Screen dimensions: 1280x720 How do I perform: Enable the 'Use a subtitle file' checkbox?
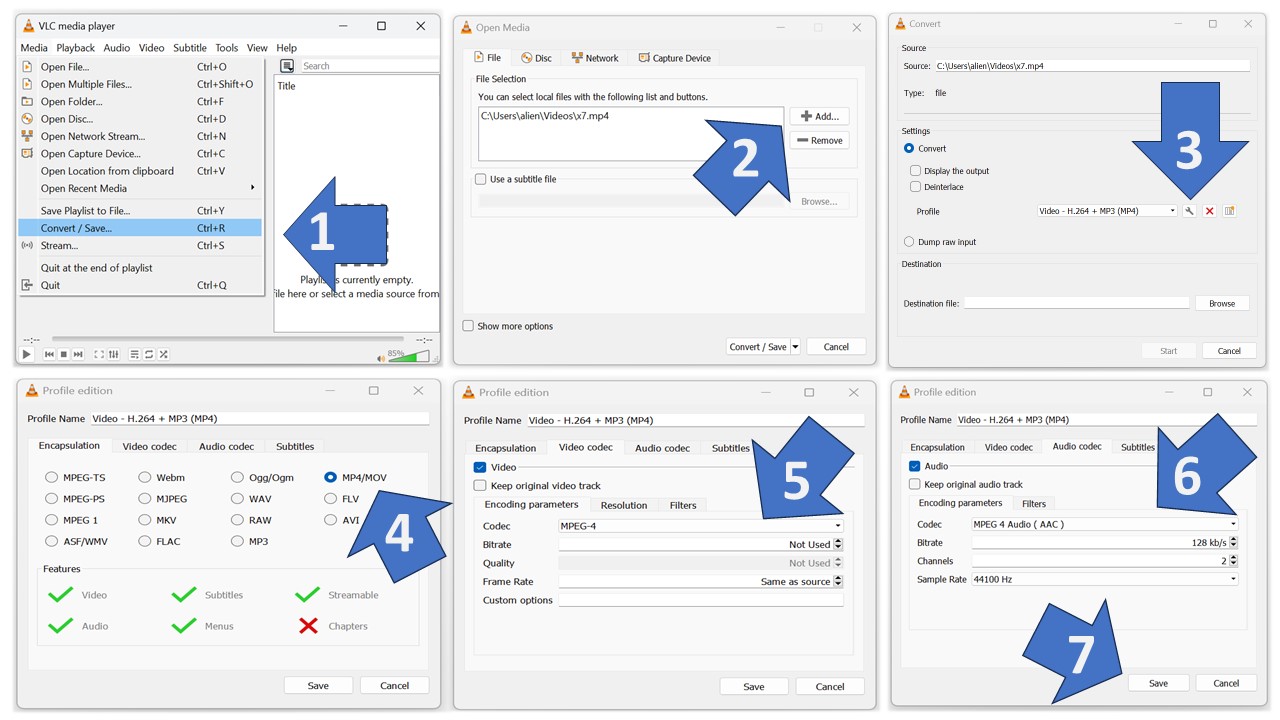(481, 180)
